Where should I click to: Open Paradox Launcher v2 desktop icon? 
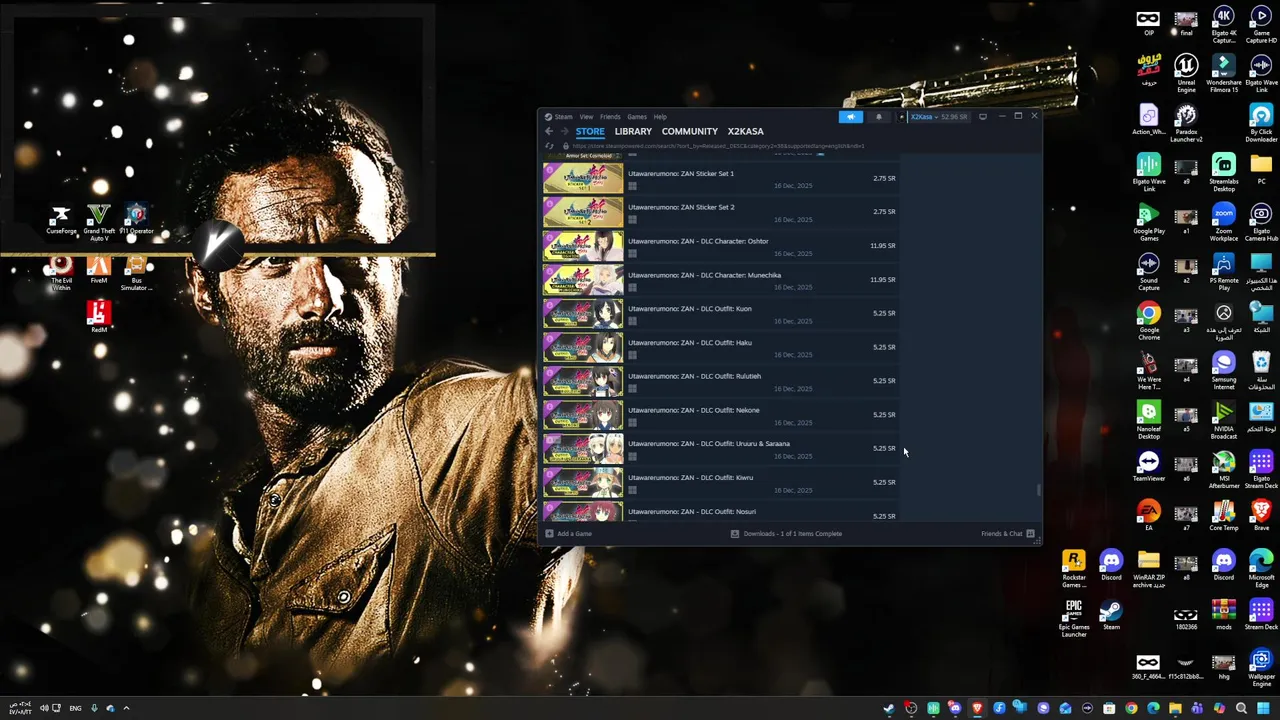coord(1186,124)
